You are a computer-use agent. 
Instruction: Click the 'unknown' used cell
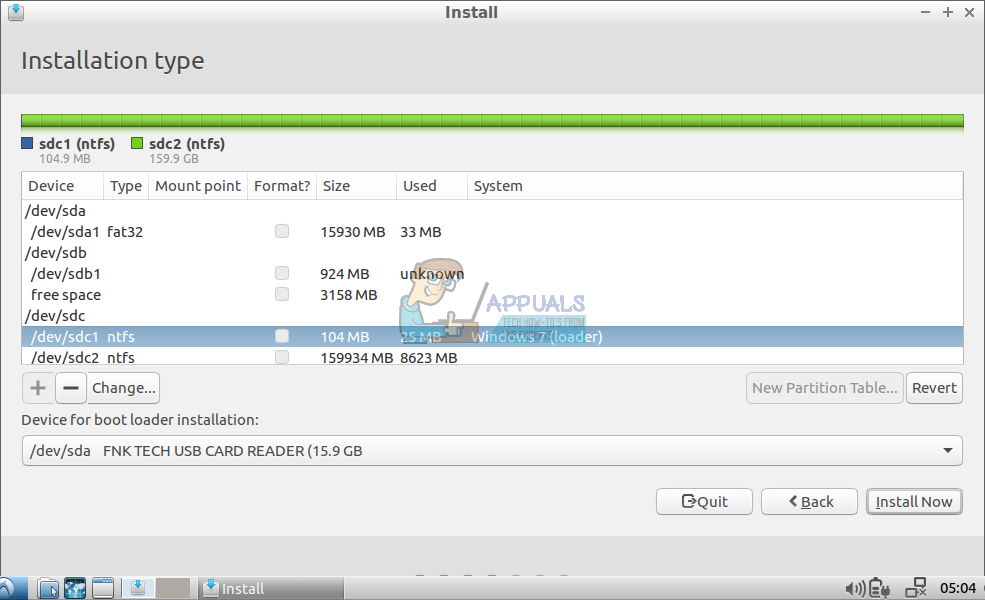[432, 274]
